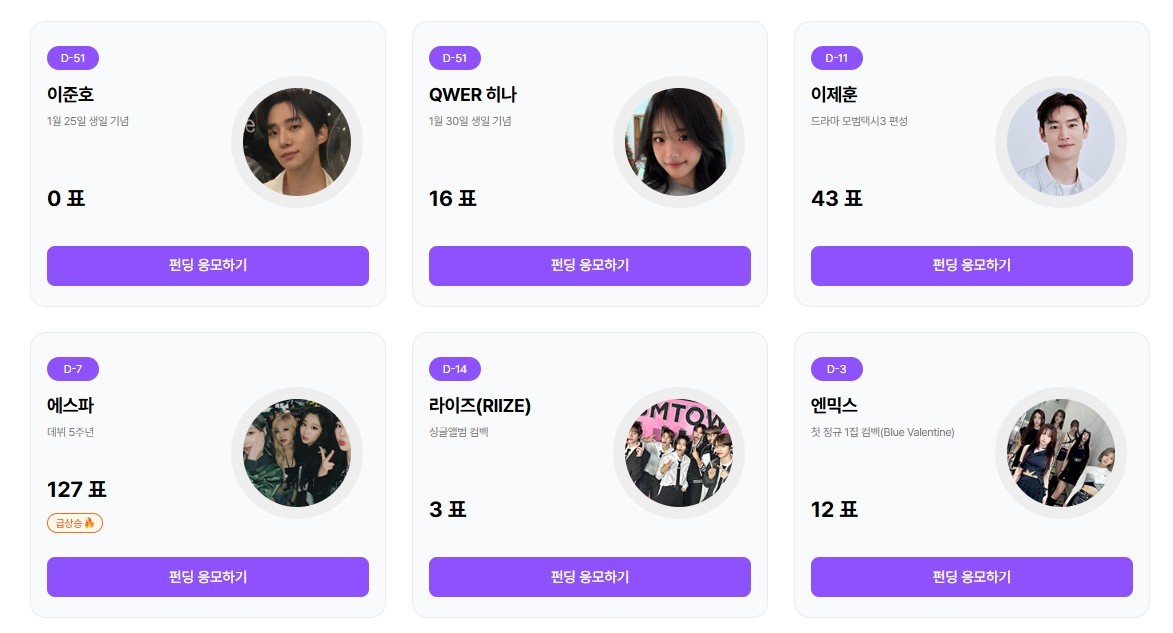This screenshot has width=1173, height=633.
Task: Select the D-3 badge on 엔믹스 card
Action: point(837,369)
